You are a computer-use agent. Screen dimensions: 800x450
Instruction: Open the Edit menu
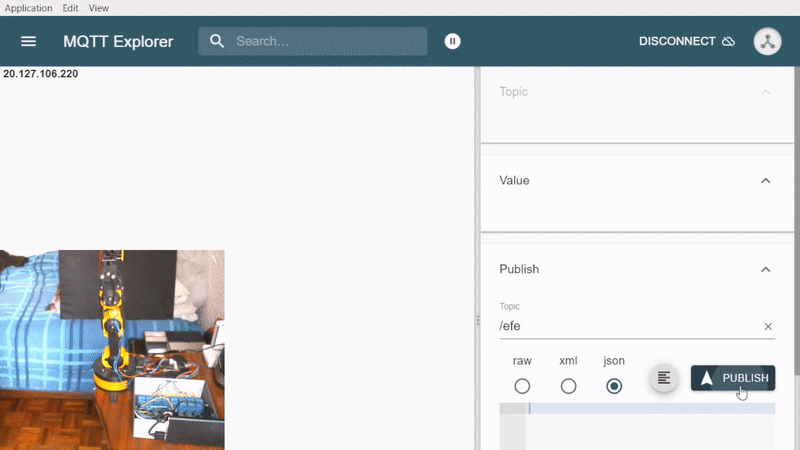(x=70, y=8)
